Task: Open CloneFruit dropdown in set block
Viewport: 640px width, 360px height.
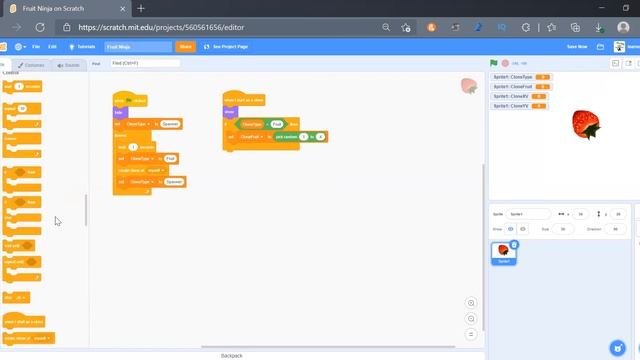Action: coord(252,137)
